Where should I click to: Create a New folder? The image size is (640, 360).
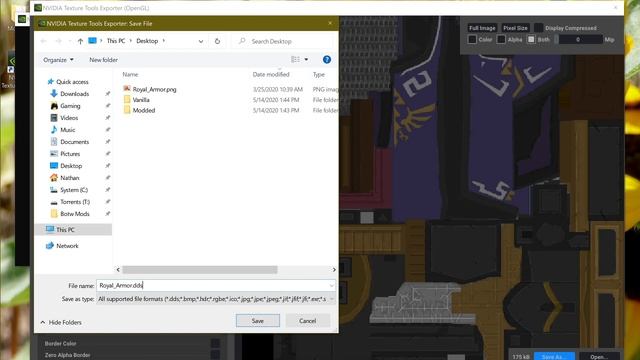103,60
